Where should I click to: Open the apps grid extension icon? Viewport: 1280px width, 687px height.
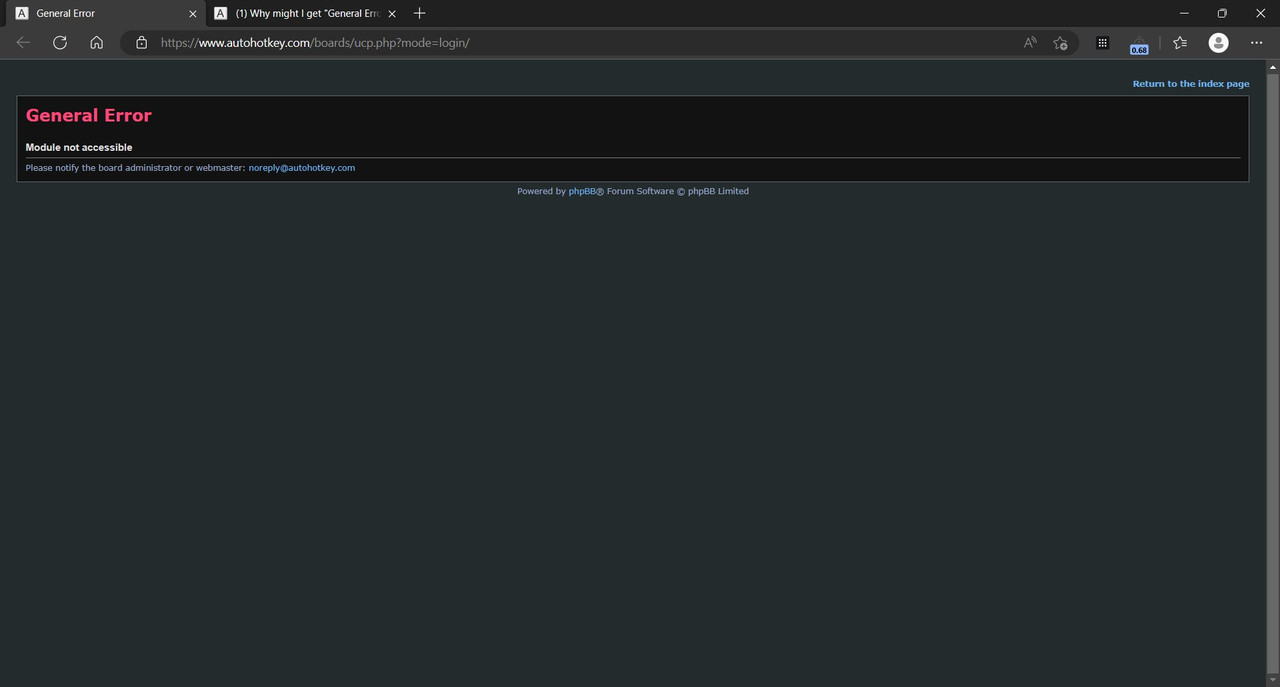[x=1102, y=43]
